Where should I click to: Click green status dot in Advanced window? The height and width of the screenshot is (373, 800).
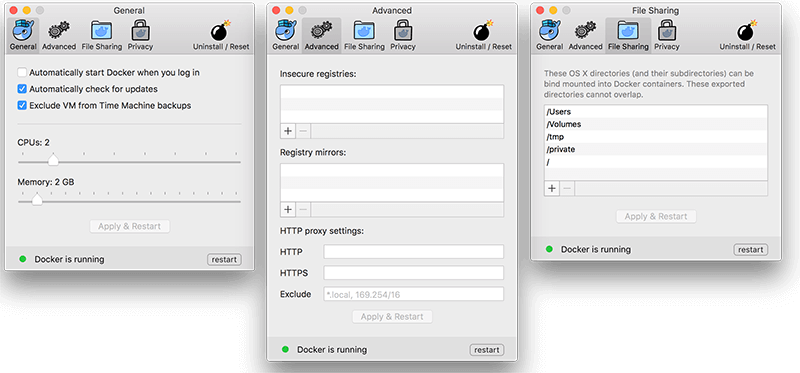pos(286,350)
